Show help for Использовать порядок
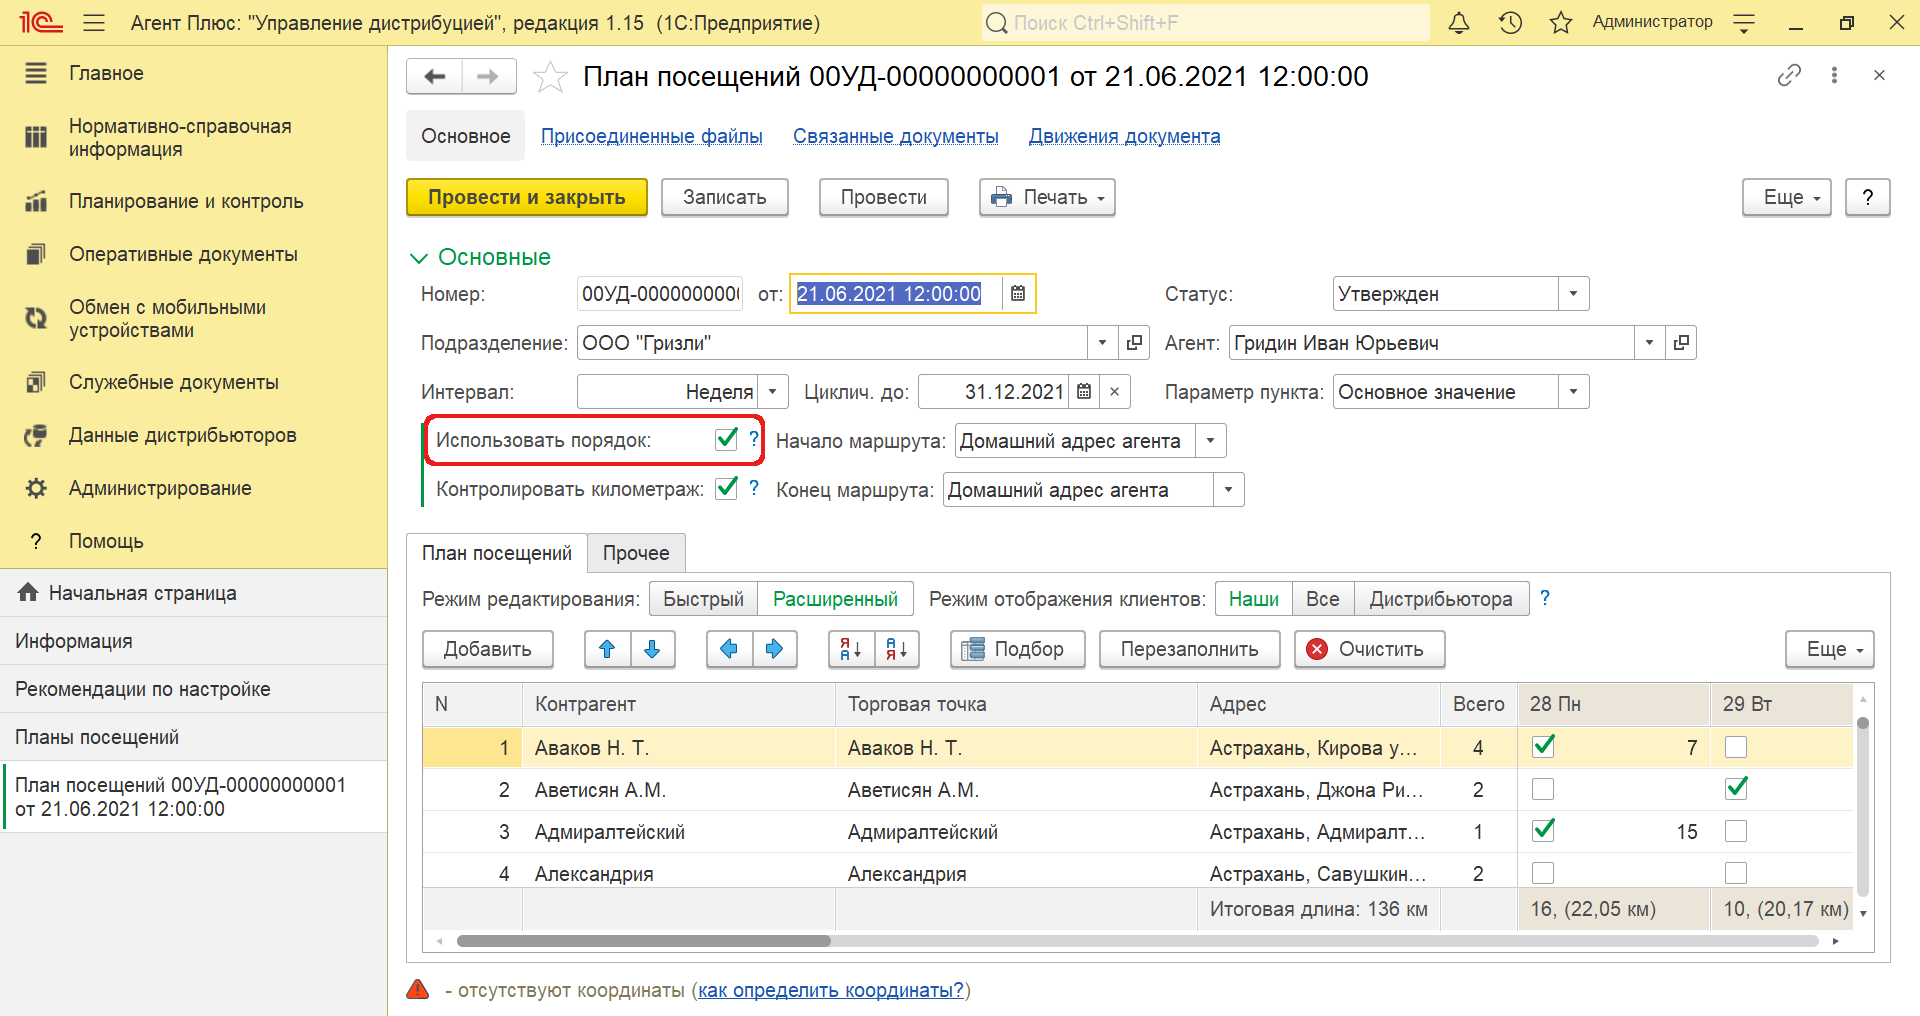This screenshot has width=1920, height=1016. click(x=754, y=439)
